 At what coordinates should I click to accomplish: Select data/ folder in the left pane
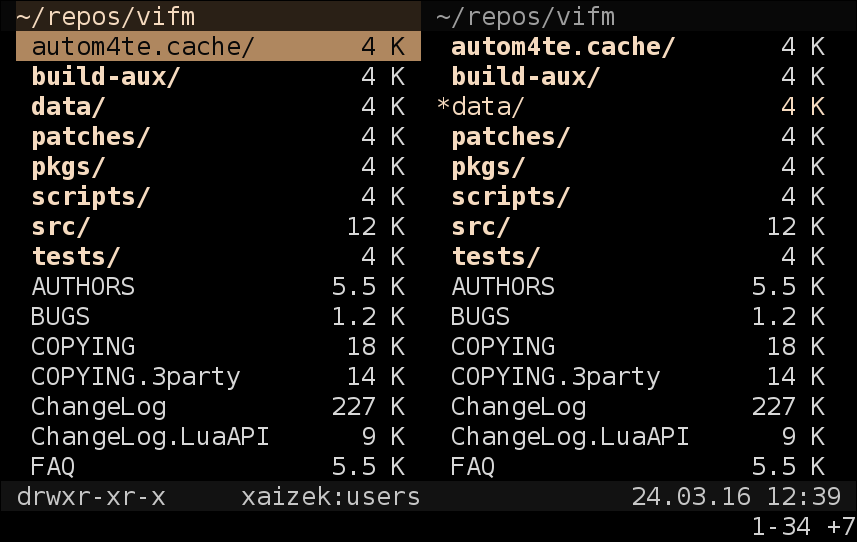point(219,106)
